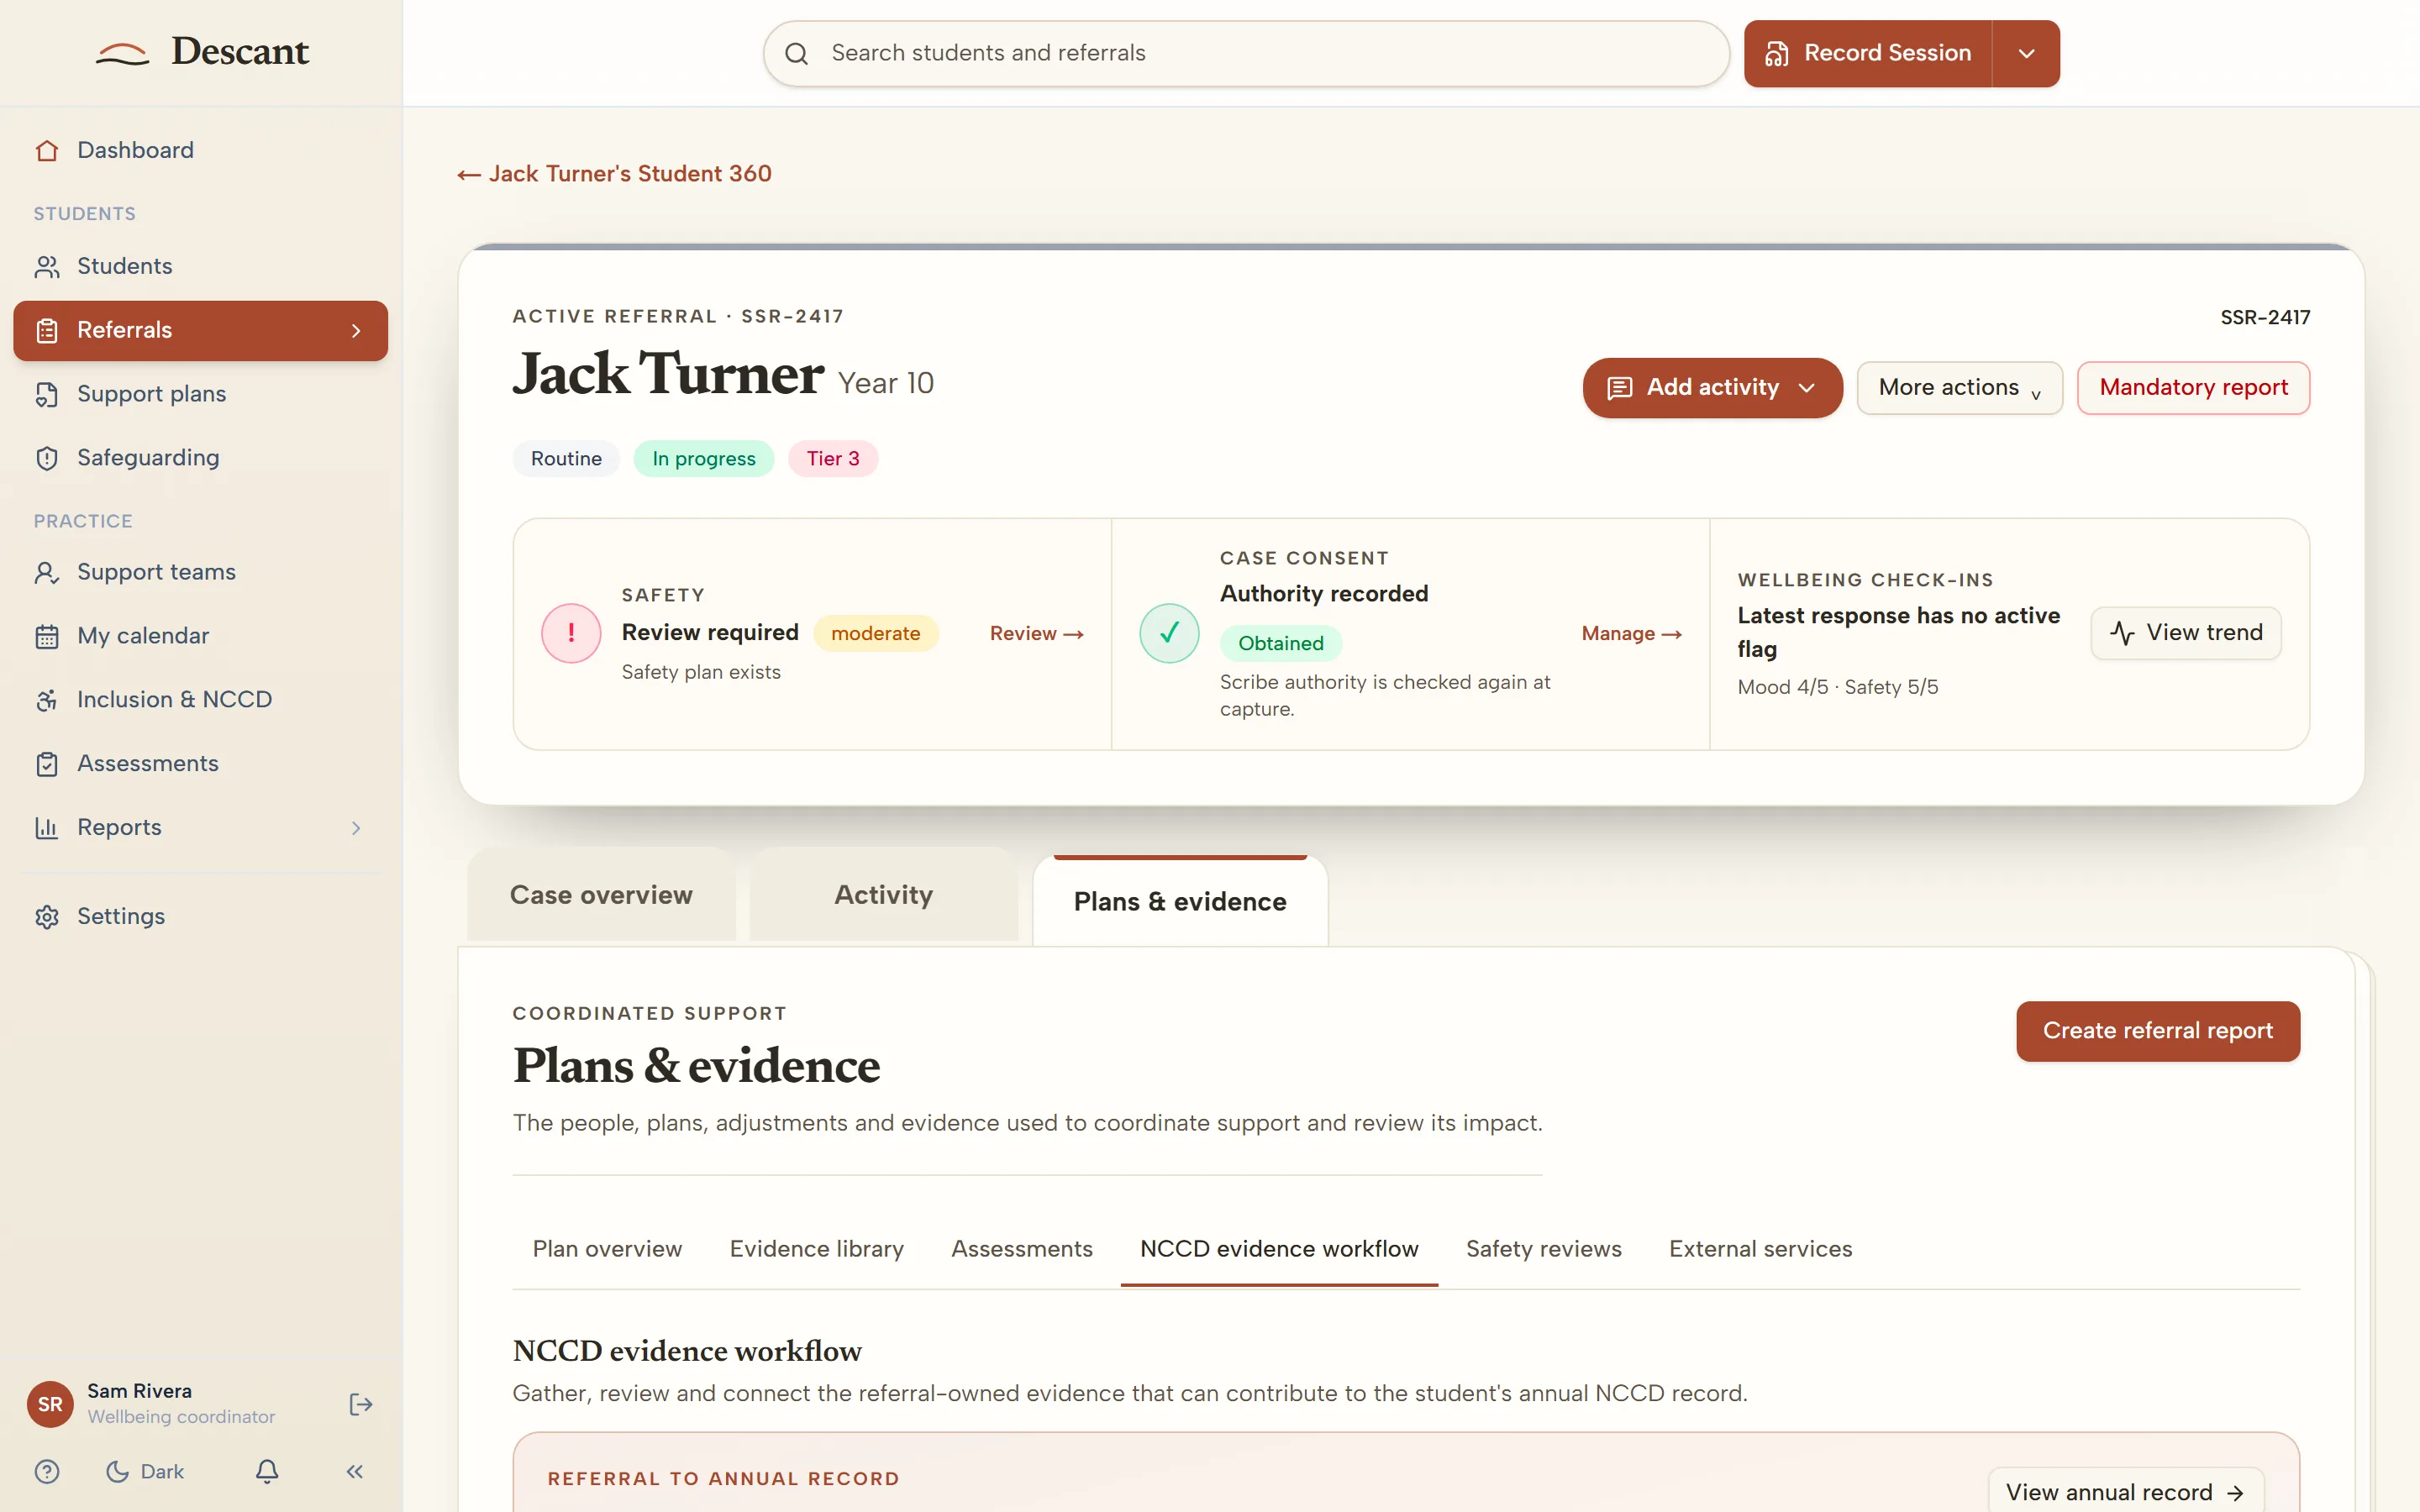The width and height of the screenshot is (2420, 1512).
Task: Open Safety reviews sub-tab
Action: 1543,1249
